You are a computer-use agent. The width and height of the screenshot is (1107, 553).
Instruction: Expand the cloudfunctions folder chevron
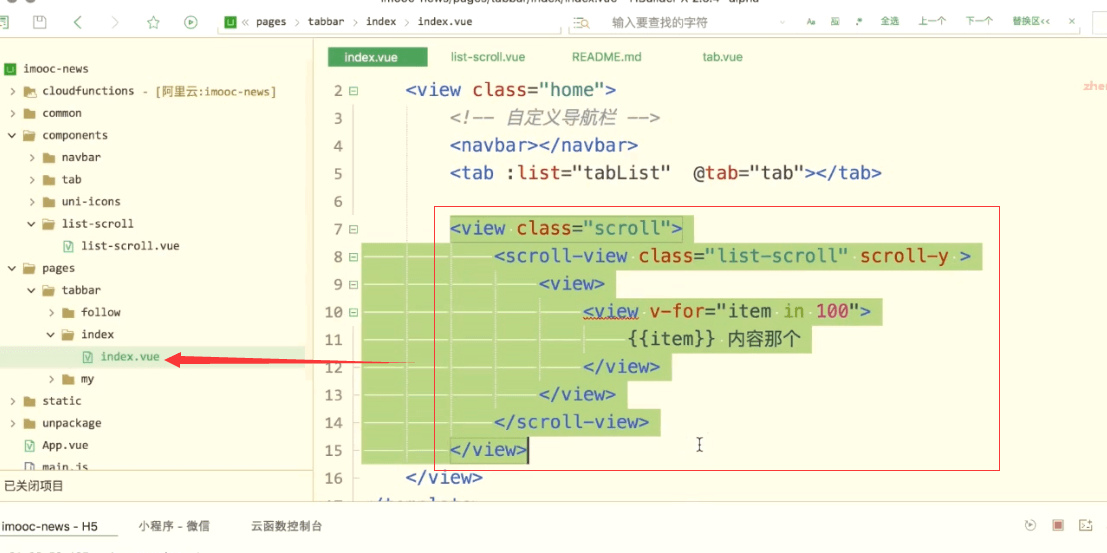[x=12, y=91]
